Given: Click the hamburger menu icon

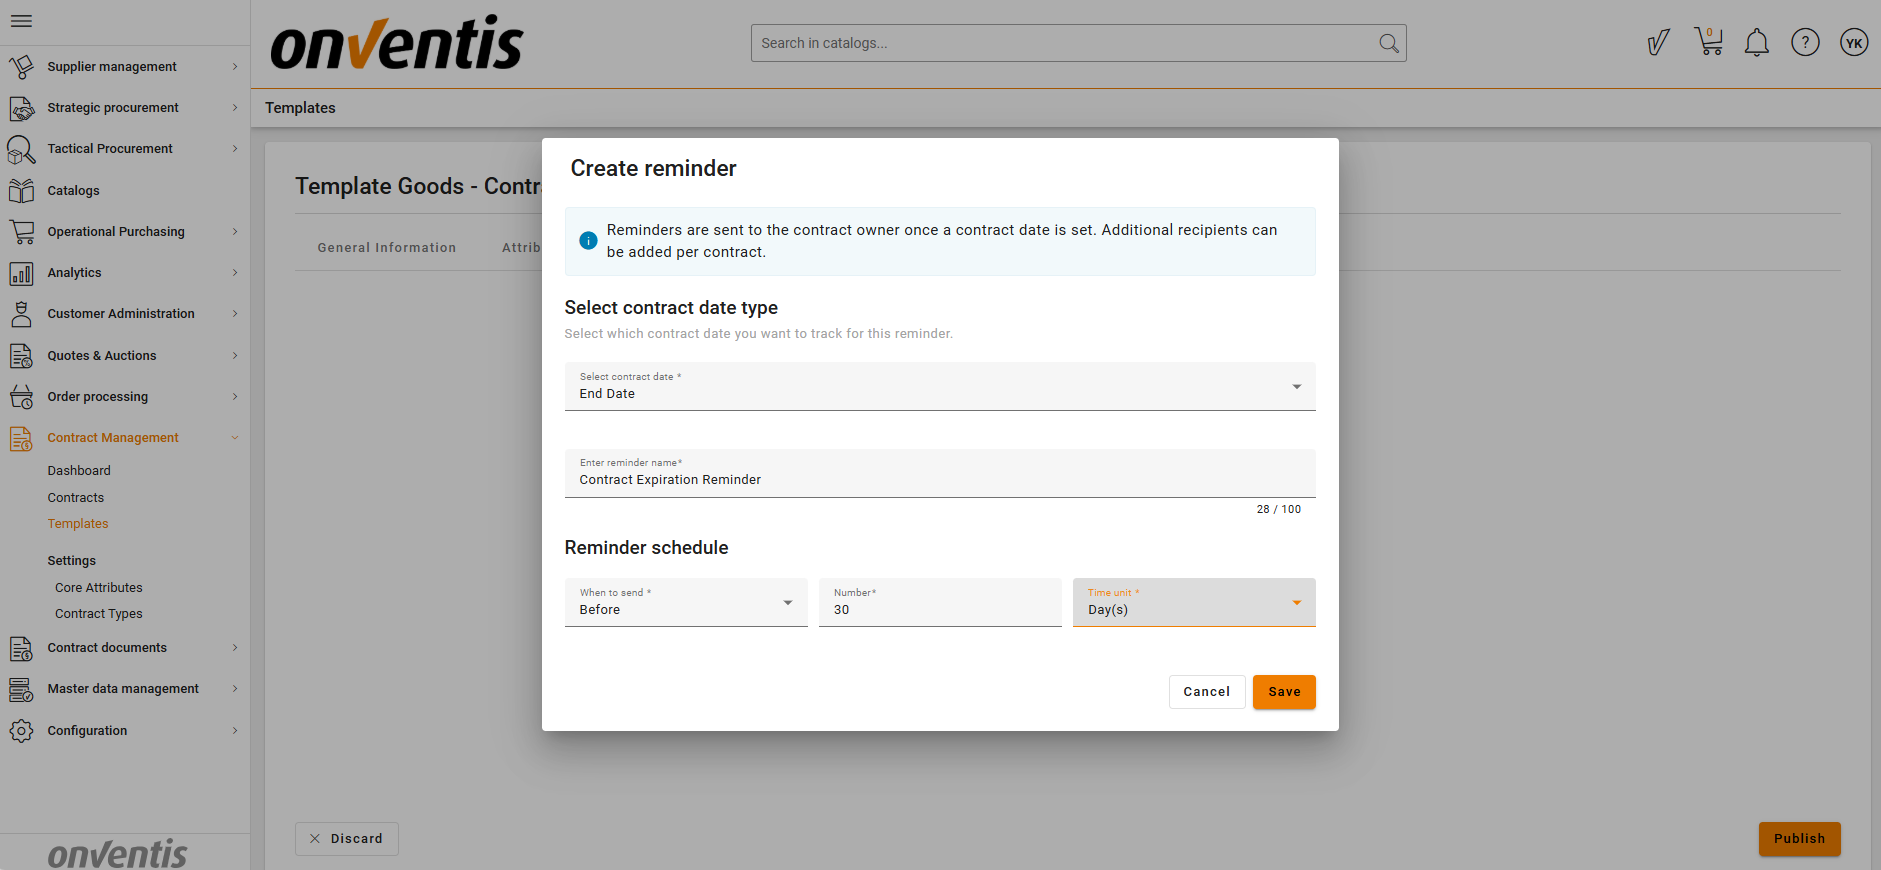Looking at the screenshot, I should (21, 21).
